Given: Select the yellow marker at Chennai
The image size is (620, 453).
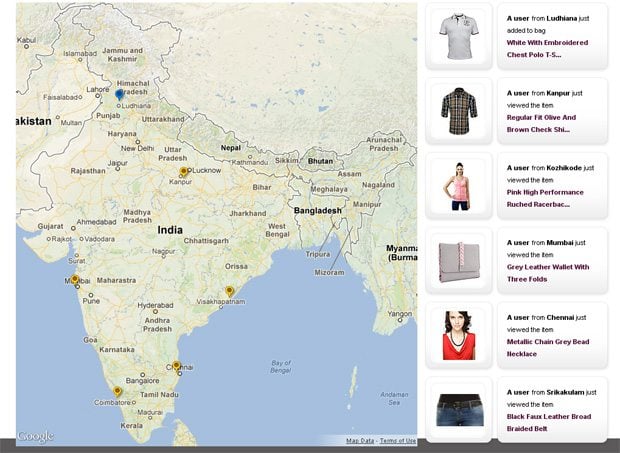Looking at the screenshot, I should click(x=177, y=366).
